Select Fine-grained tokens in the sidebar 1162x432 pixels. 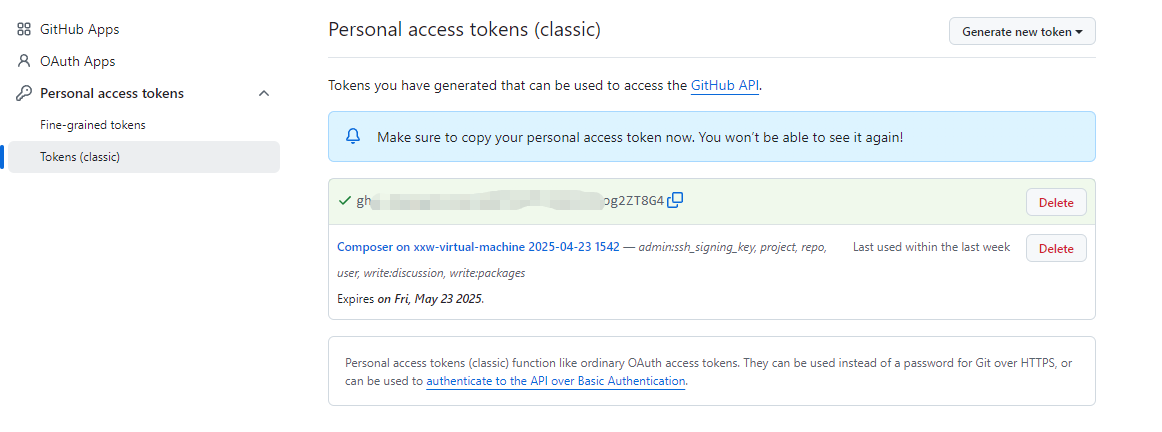click(93, 124)
